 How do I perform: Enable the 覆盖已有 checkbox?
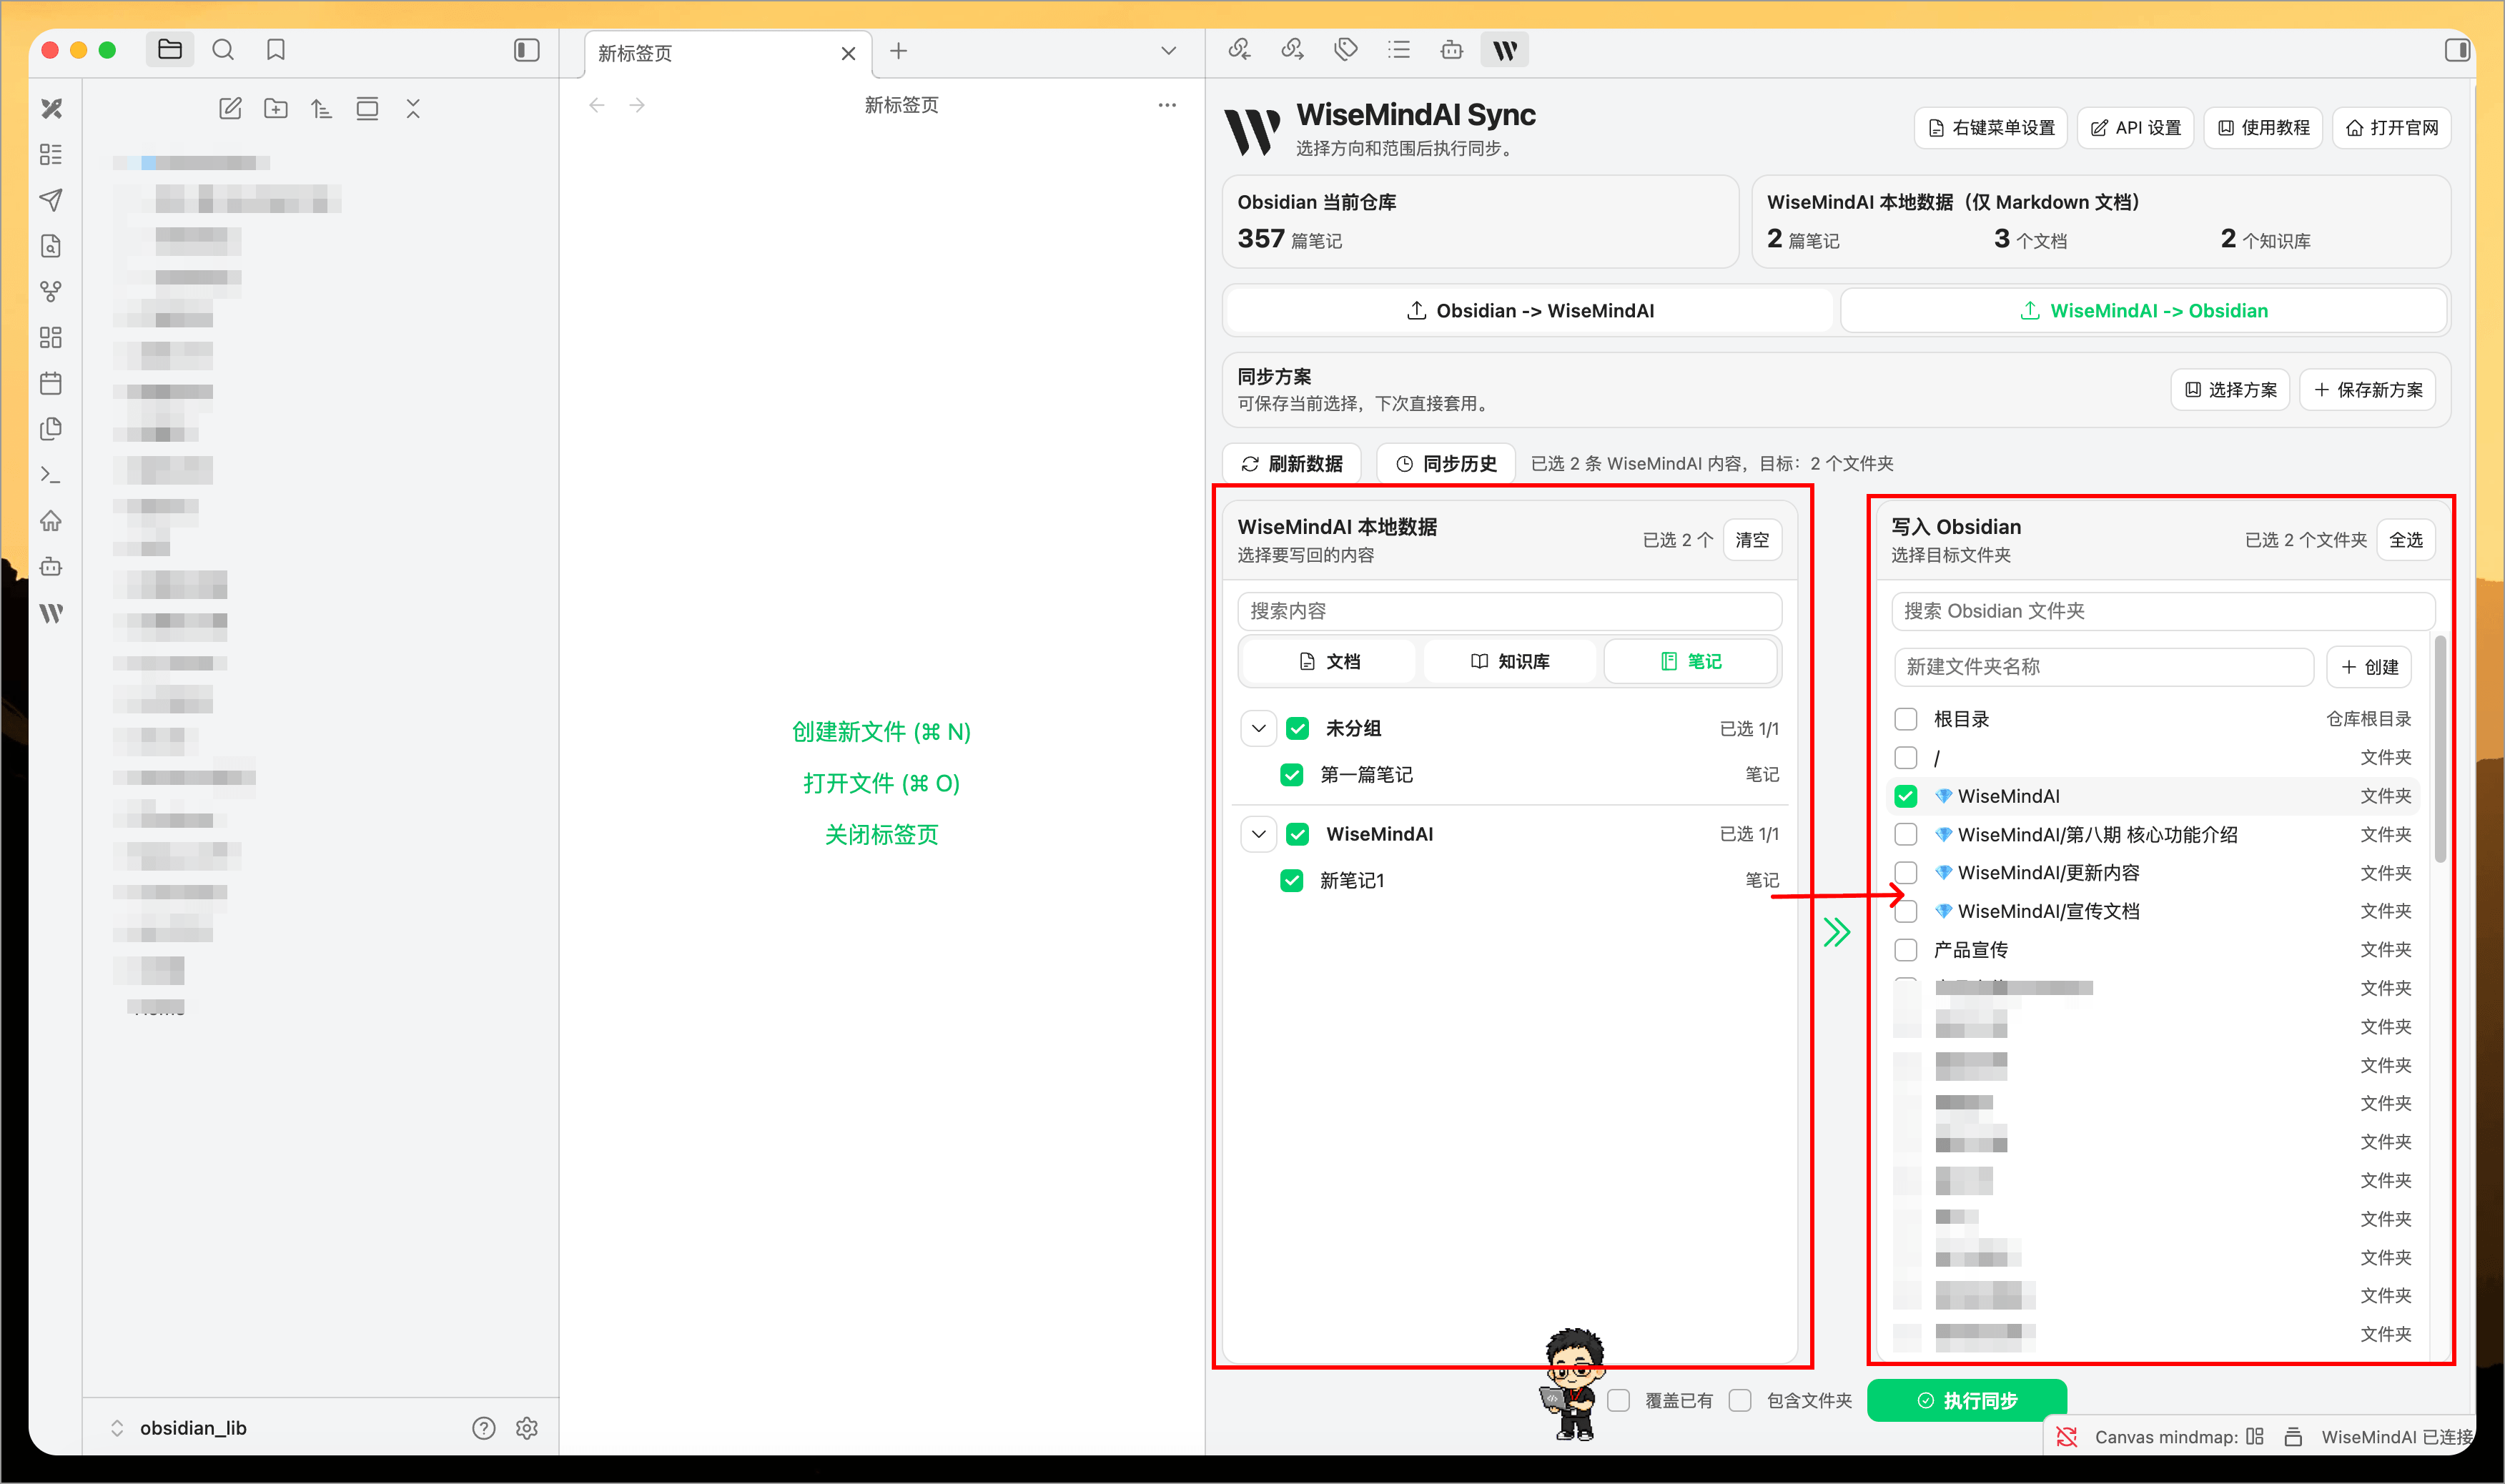1619,1400
